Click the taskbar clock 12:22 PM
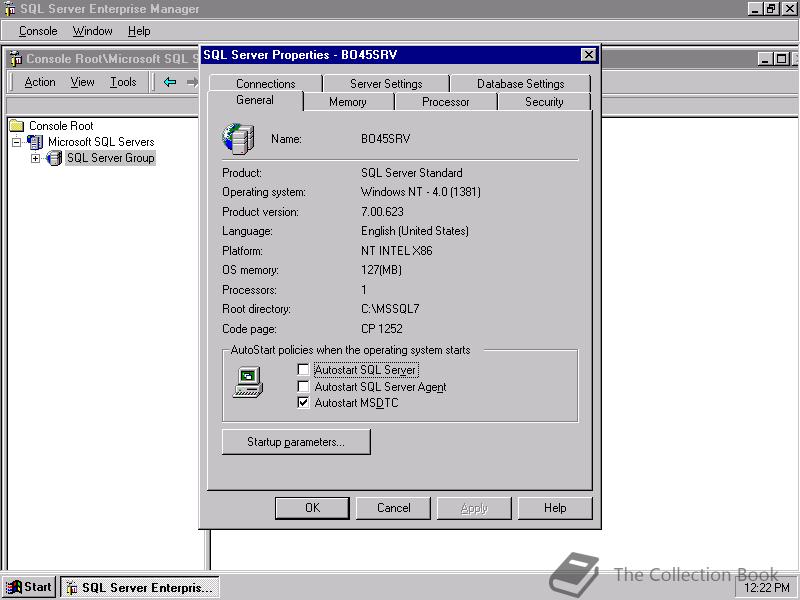The image size is (800, 600). [767, 588]
